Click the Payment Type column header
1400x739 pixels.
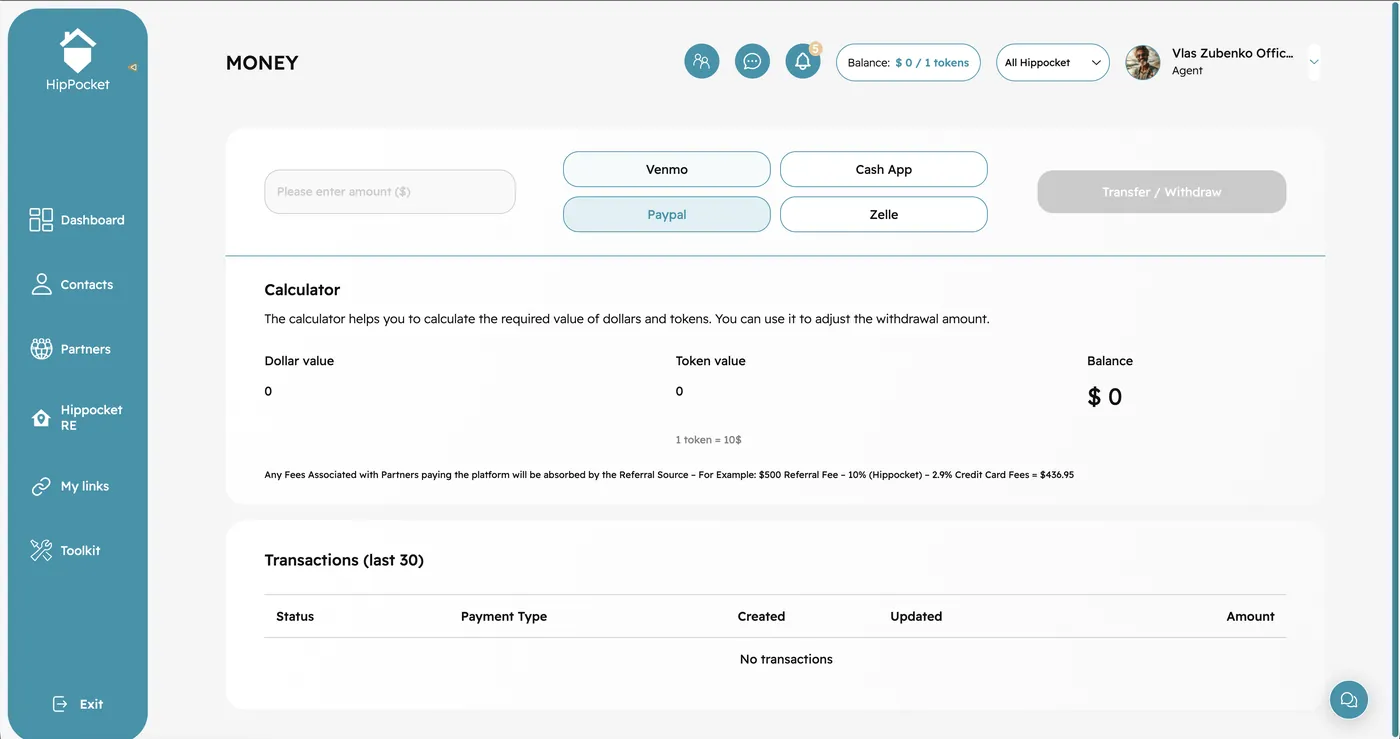click(504, 616)
